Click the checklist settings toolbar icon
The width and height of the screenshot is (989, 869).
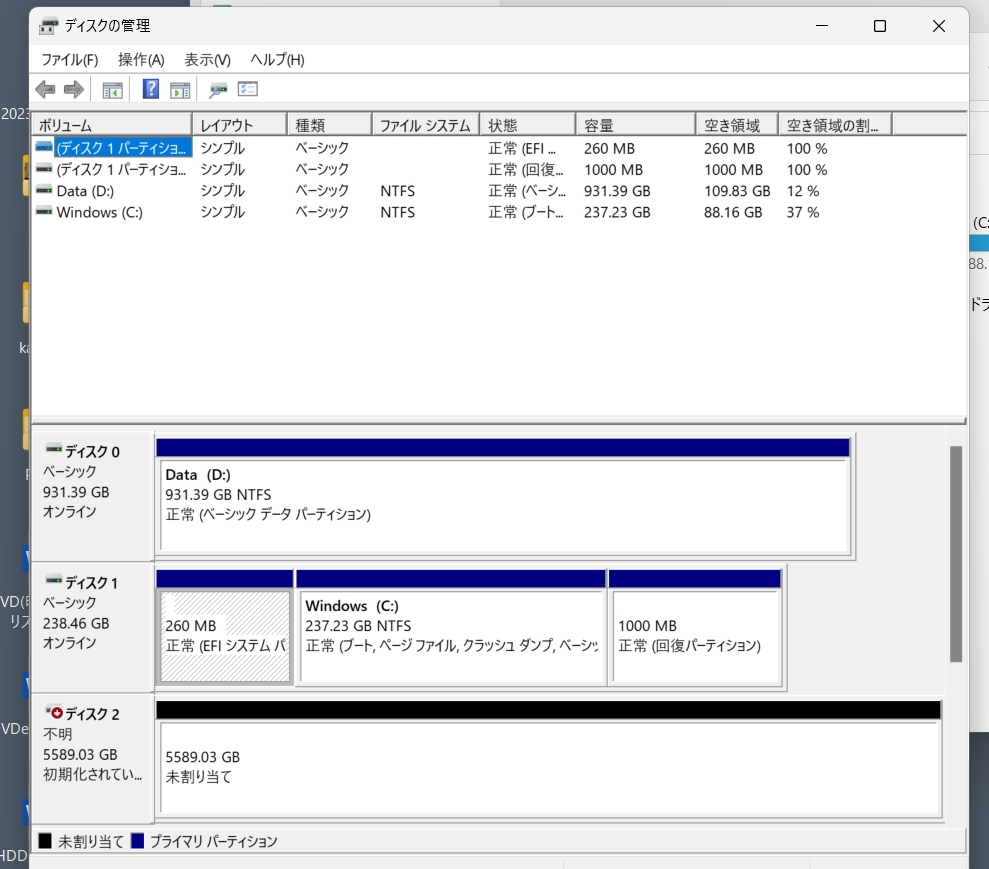coord(248,90)
